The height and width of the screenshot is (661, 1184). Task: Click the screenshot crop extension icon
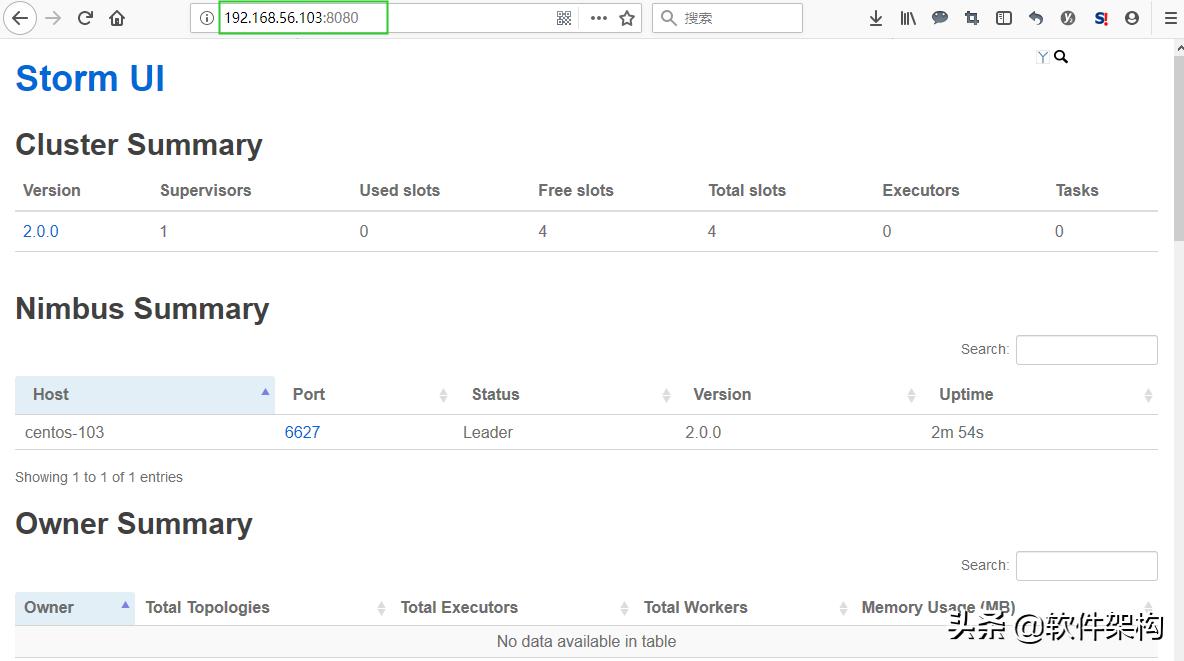(x=971, y=17)
